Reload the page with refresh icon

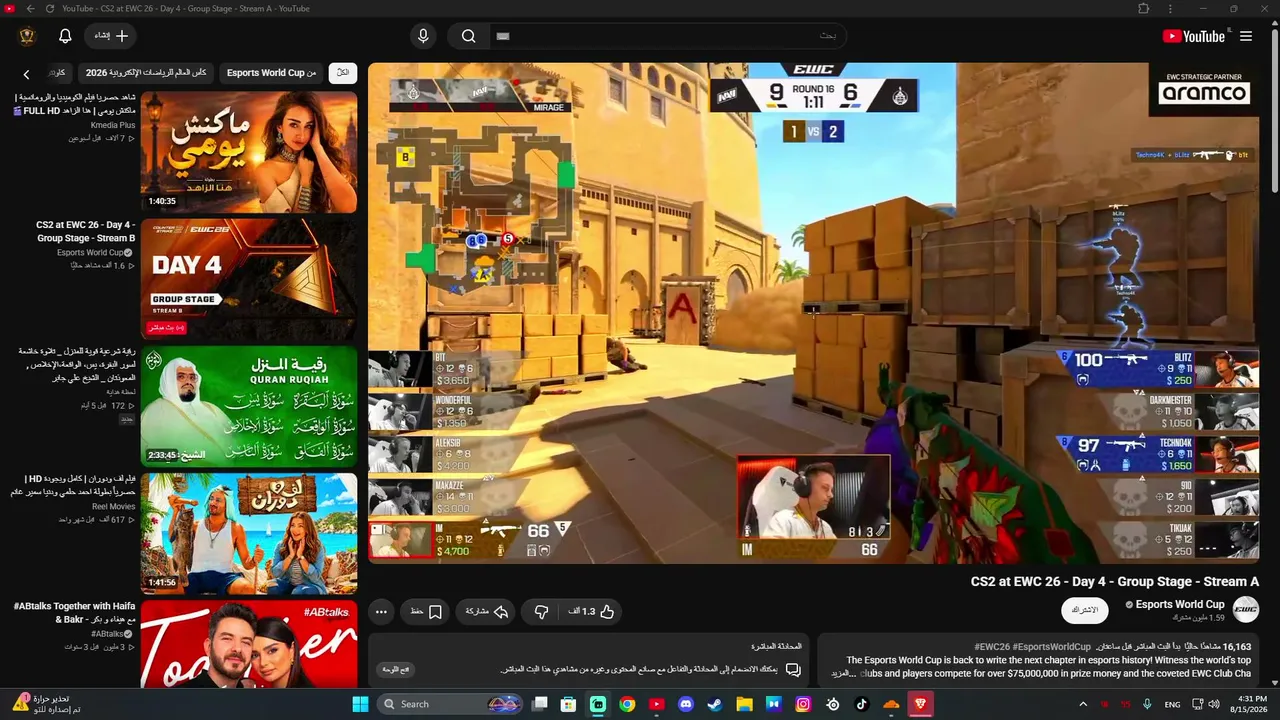click(49, 9)
